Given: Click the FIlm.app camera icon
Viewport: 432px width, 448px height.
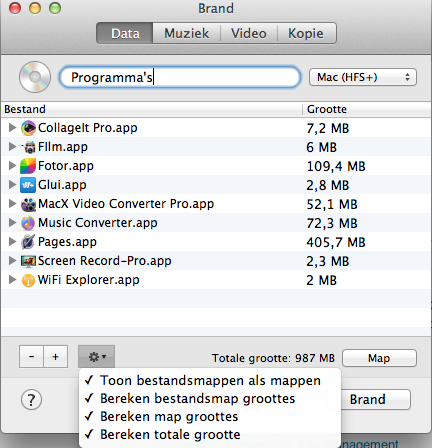Looking at the screenshot, I should pyautogui.click(x=29, y=147).
